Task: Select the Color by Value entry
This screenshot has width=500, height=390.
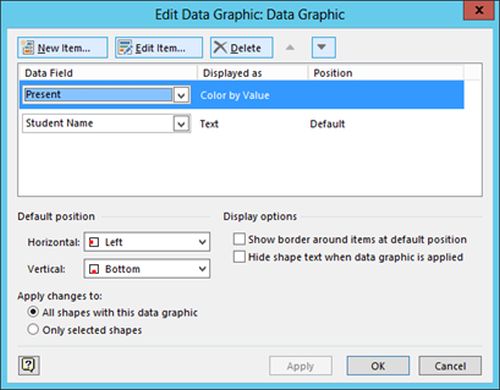Action: (x=235, y=95)
